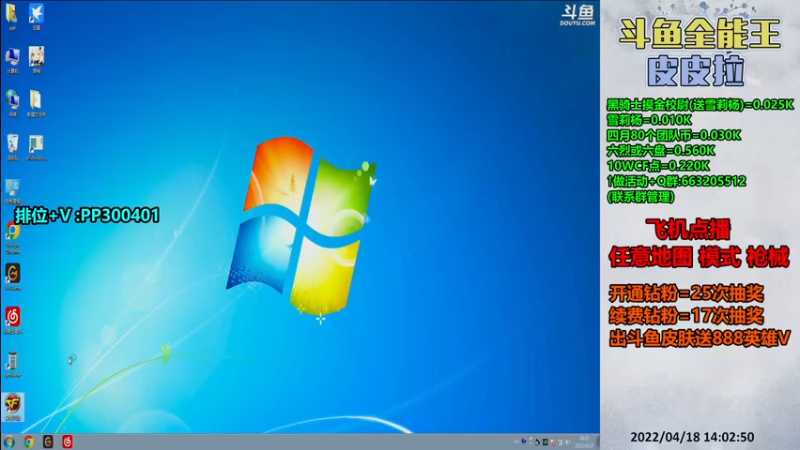Click the '雪莉杨=0.010K' text line
Screen dimensions: 800x450
pyautogui.click(x=649, y=120)
